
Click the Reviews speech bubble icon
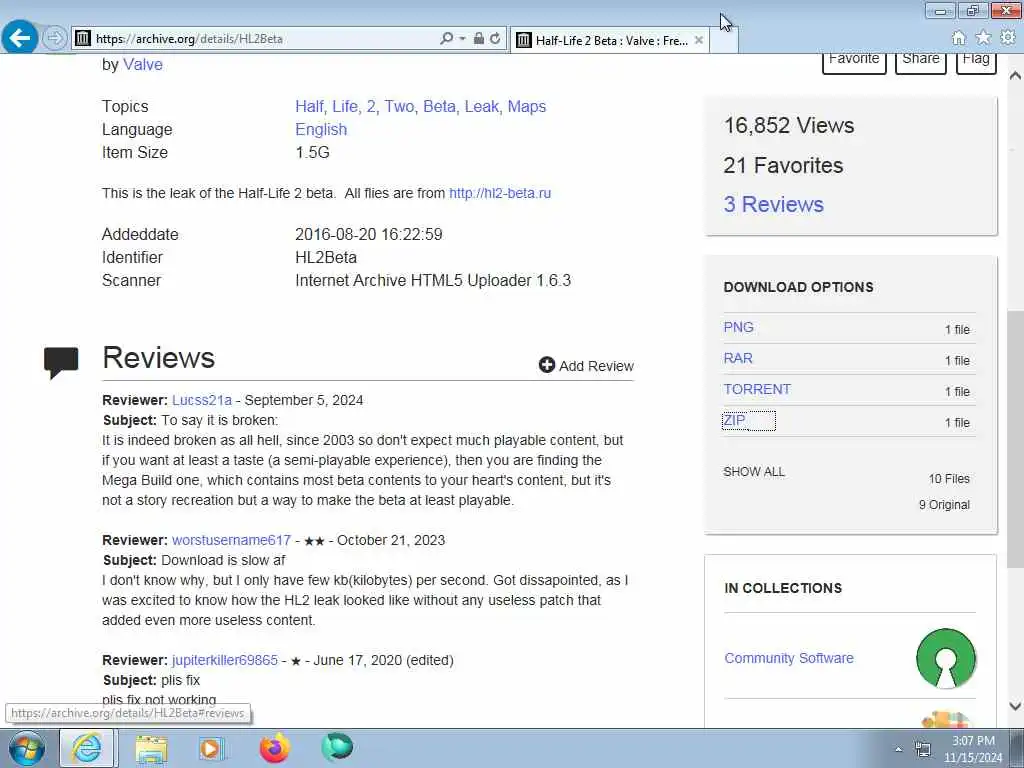tap(61, 362)
